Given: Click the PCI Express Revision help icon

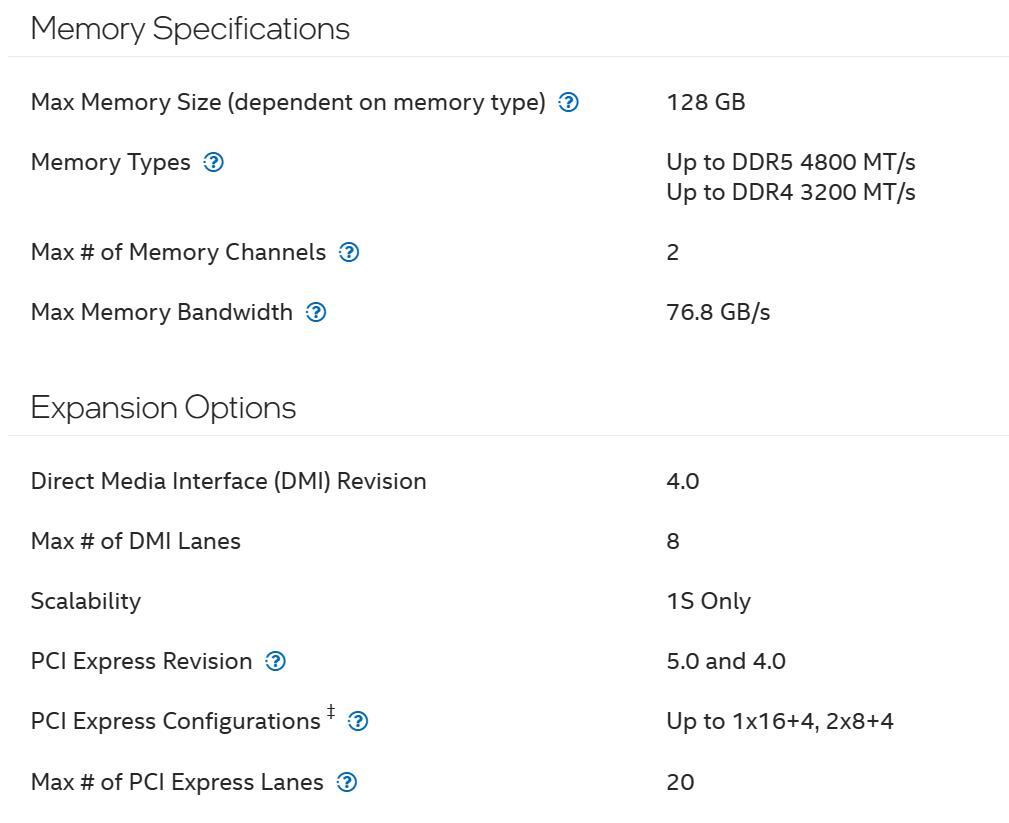Looking at the screenshot, I should point(275,661).
